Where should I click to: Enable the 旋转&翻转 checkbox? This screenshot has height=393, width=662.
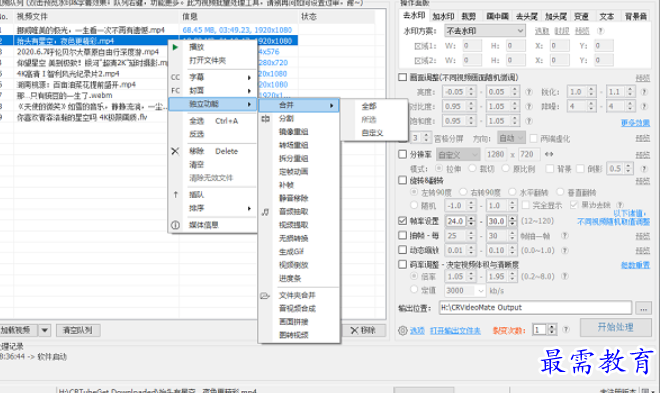(x=402, y=180)
